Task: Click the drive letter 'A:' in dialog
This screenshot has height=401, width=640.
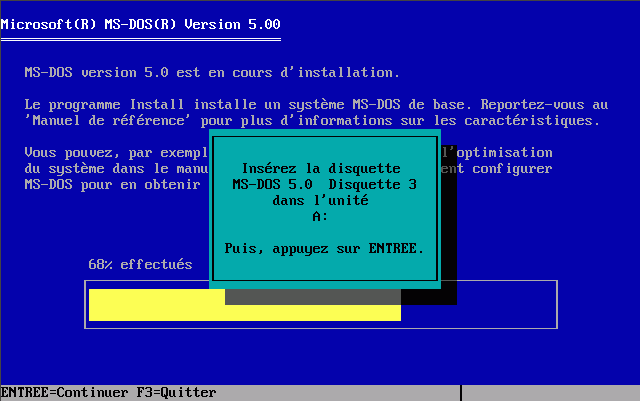Action: 320,216
